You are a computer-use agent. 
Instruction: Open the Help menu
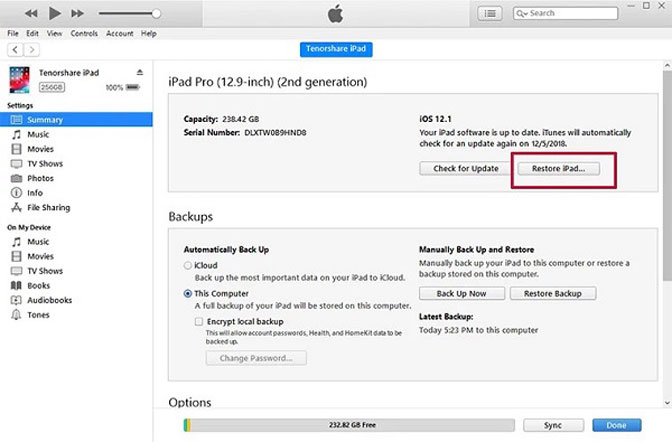pos(149,33)
